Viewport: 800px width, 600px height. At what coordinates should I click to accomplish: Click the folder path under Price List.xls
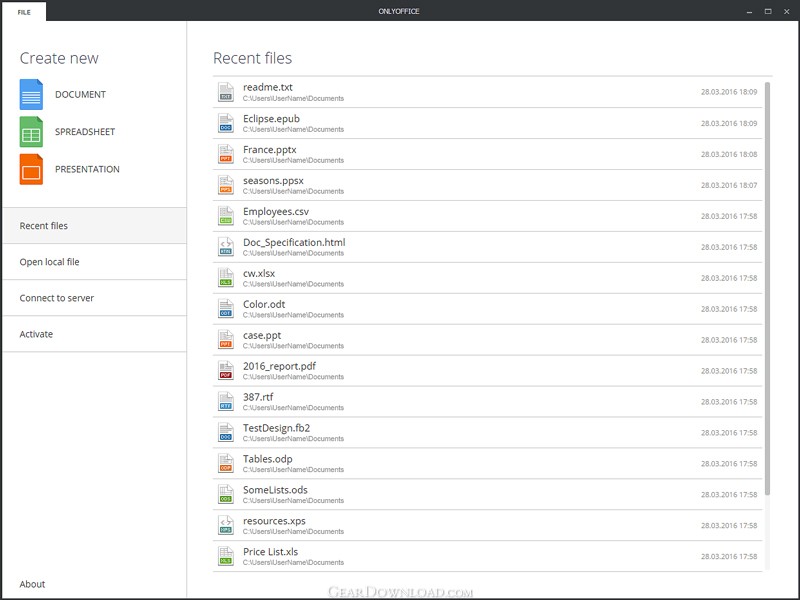[x=293, y=563]
